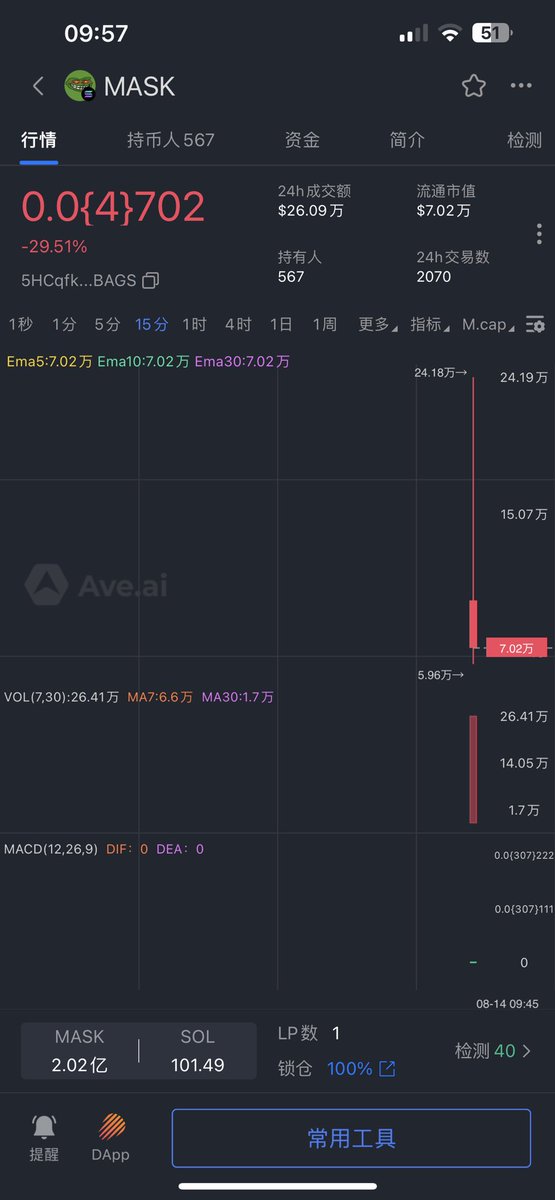Tap the MASK / SOL pool box
The image size is (555, 1200).
[138, 1051]
